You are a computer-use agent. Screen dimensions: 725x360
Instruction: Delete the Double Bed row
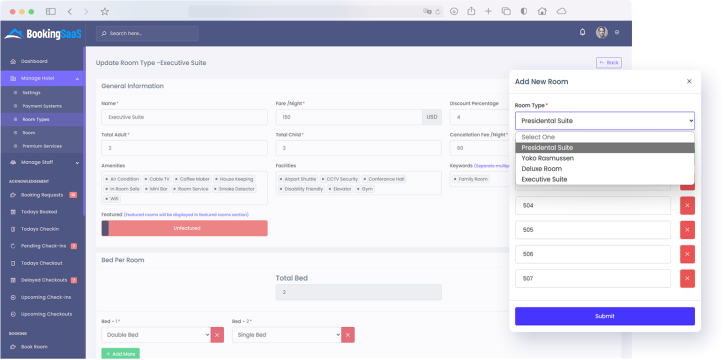point(217,335)
